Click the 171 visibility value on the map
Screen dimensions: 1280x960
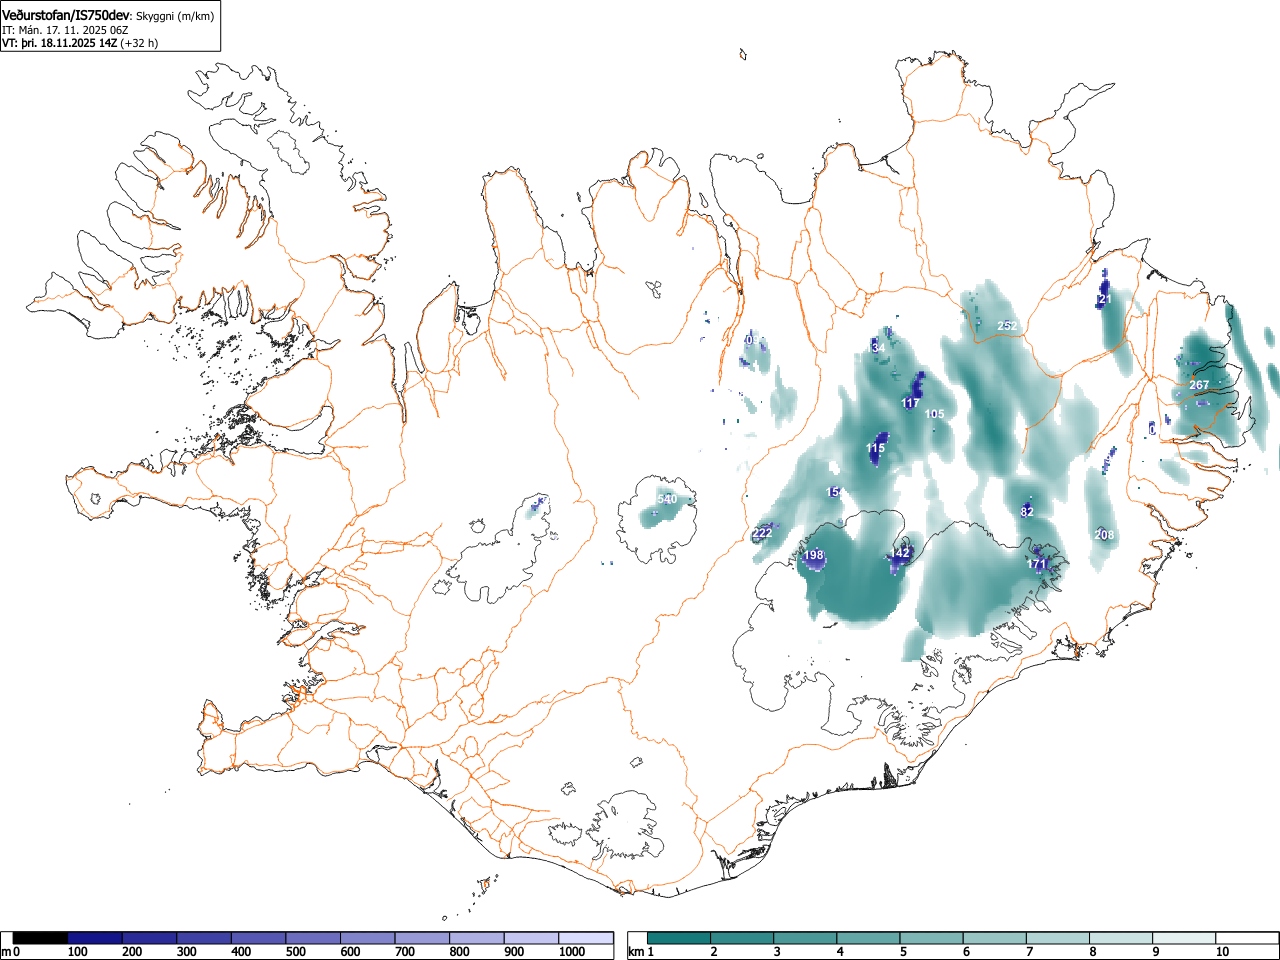coord(1036,564)
